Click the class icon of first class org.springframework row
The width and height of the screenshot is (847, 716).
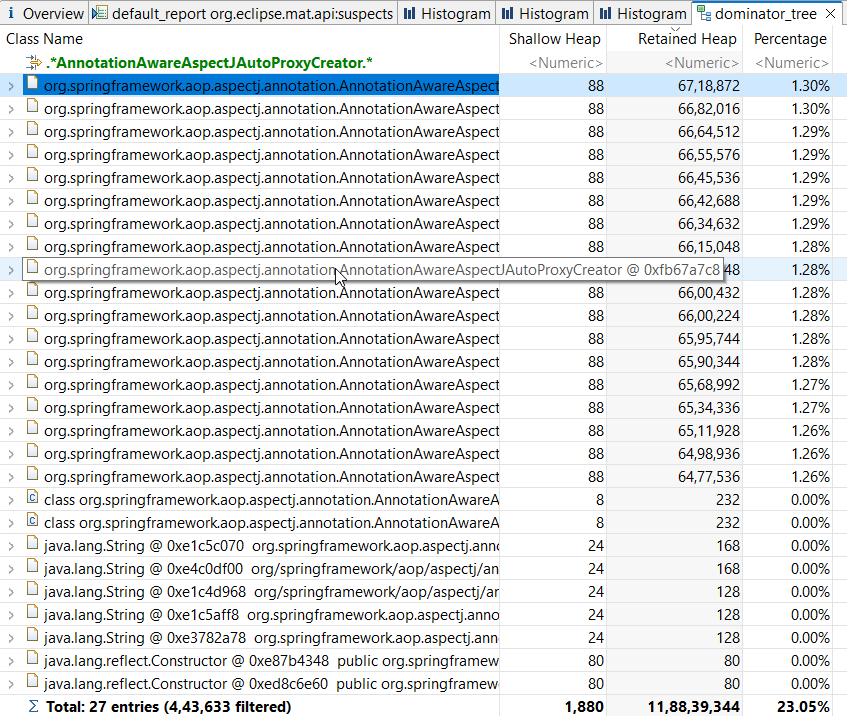[33, 500]
